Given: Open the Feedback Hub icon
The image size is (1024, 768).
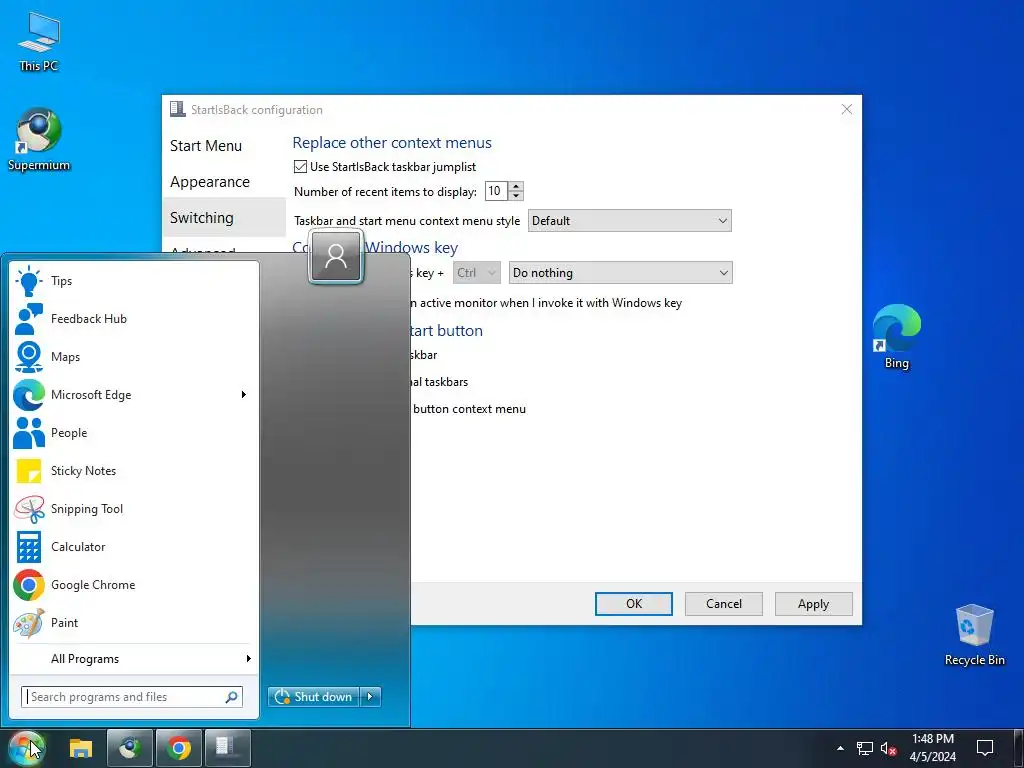Looking at the screenshot, I should click(29, 319).
